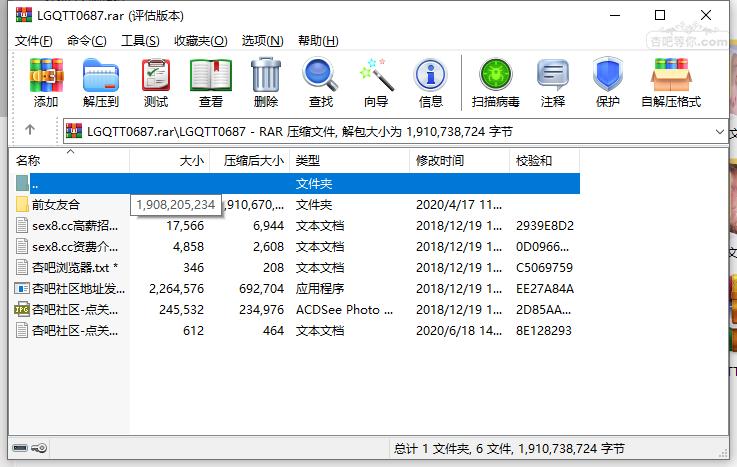Sort by 压缩后大小 column header
Screen dimensions: 737x467
click(250, 161)
